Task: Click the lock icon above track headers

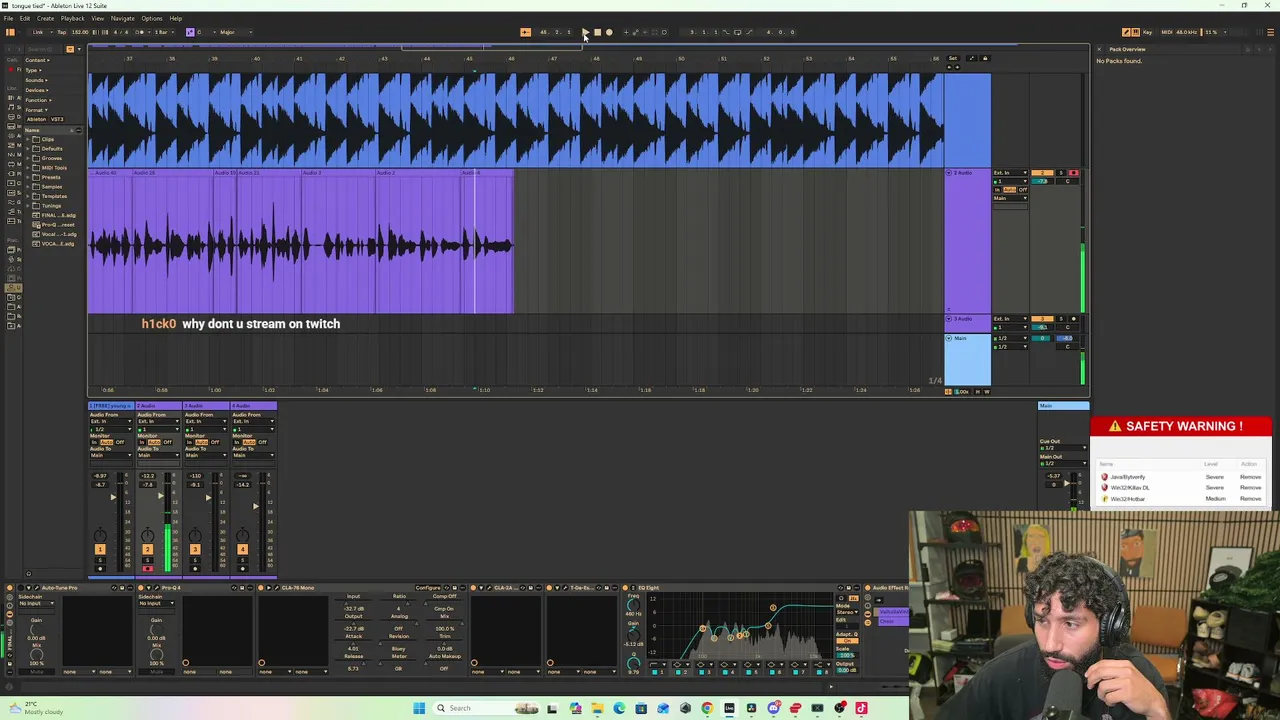Action: [984, 58]
